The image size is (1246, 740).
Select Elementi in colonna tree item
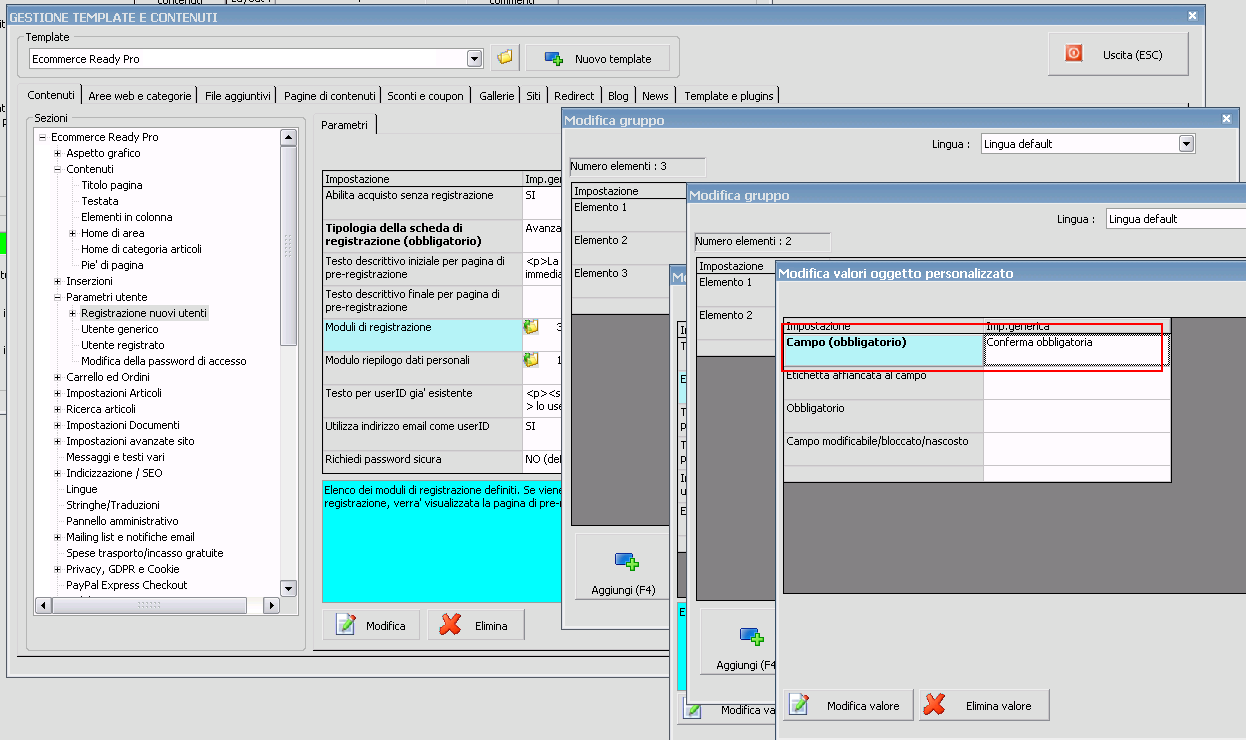click(127, 217)
